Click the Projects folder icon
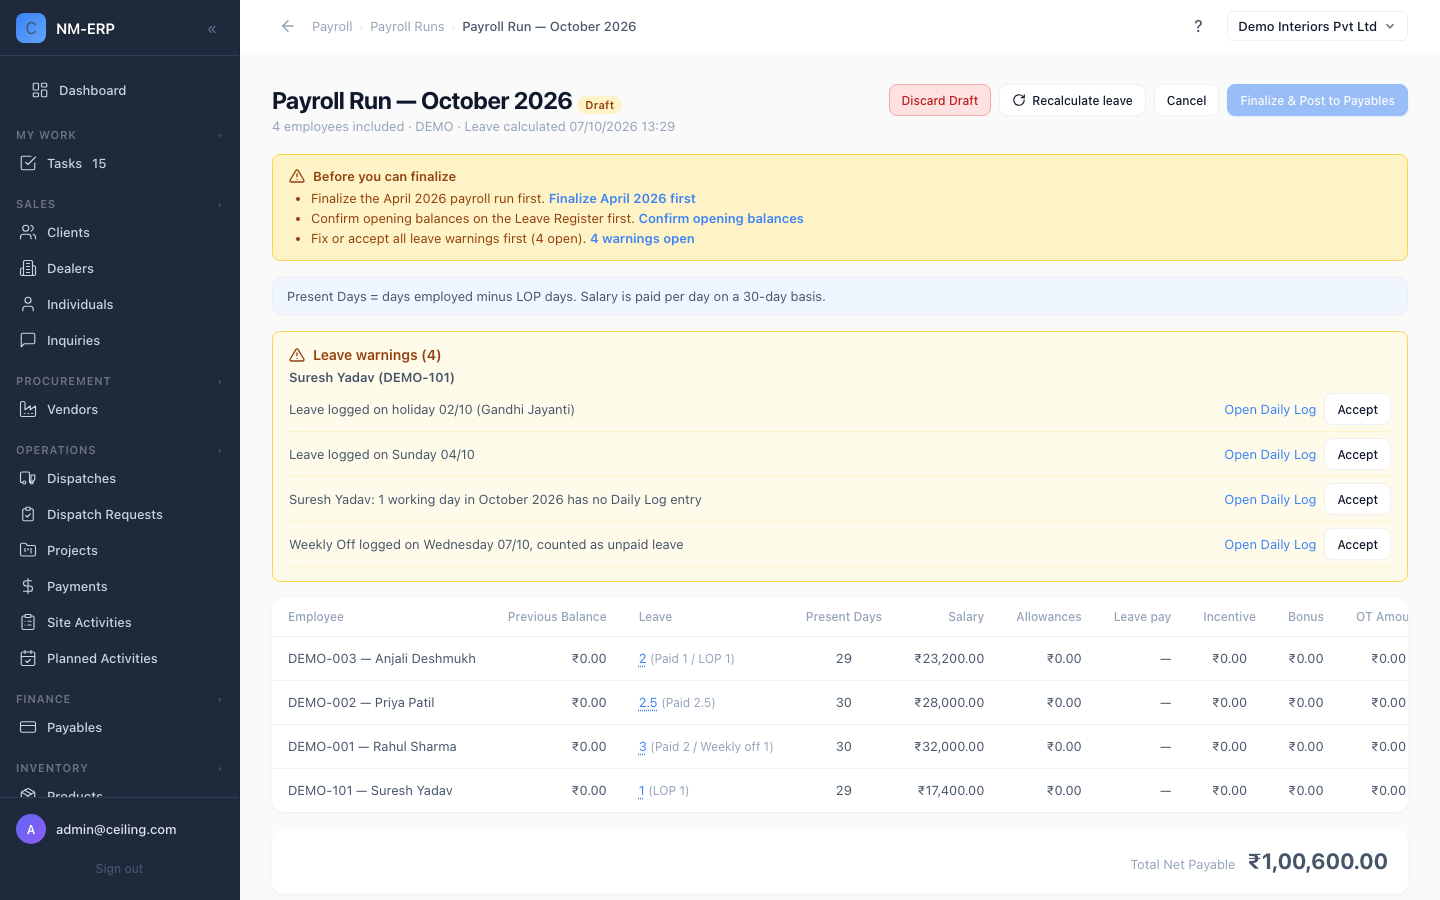Image resolution: width=1440 pixels, height=900 pixels. click(28, 550)
